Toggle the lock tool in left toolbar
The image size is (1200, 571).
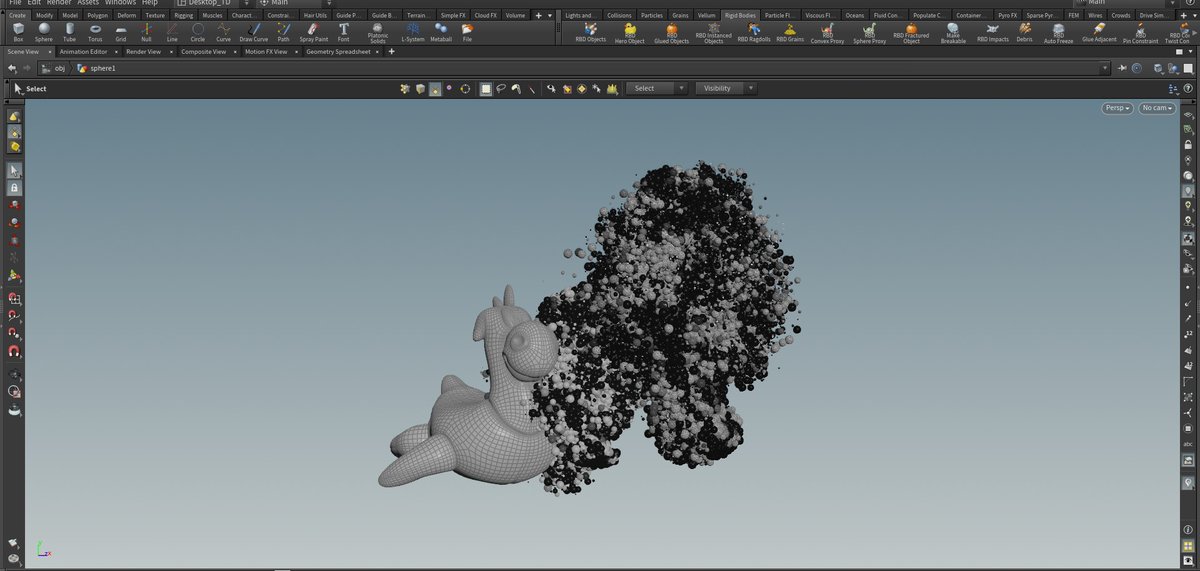[14, 188]
